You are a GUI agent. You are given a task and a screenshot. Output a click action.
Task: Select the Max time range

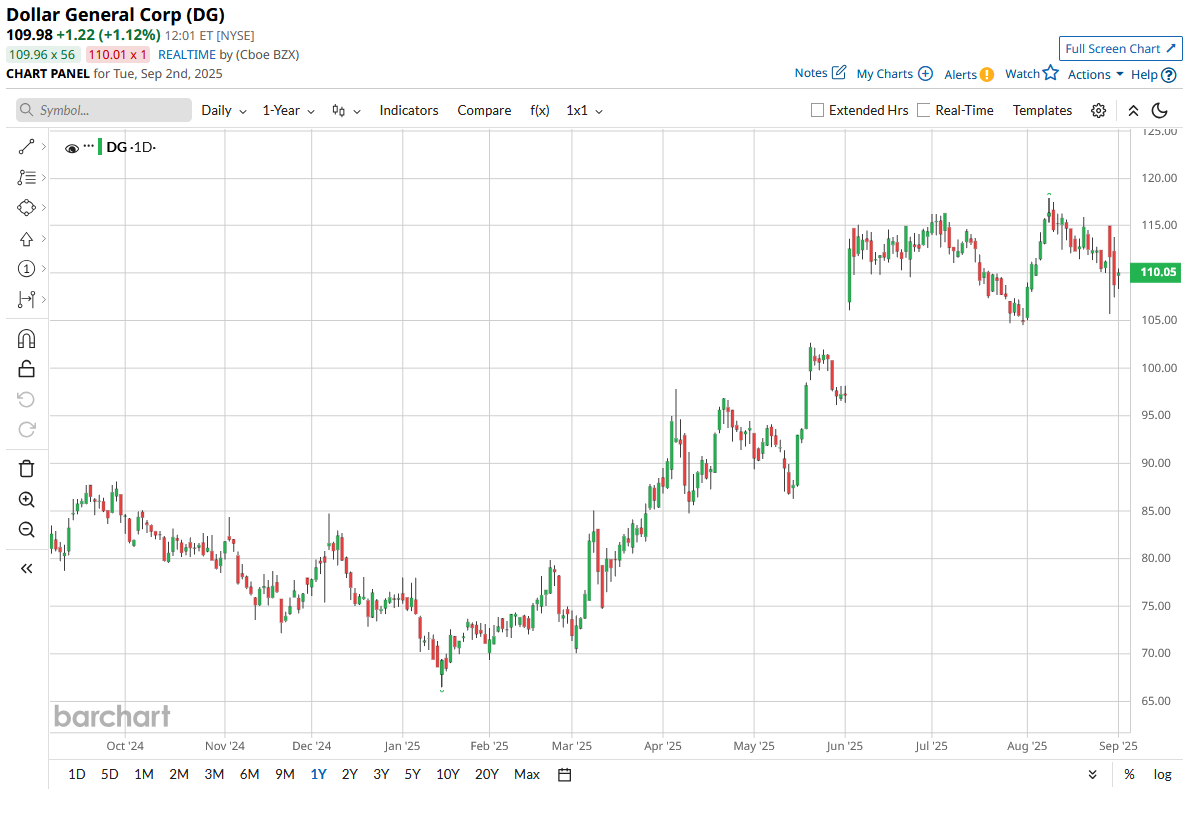(x=527, y=775)
